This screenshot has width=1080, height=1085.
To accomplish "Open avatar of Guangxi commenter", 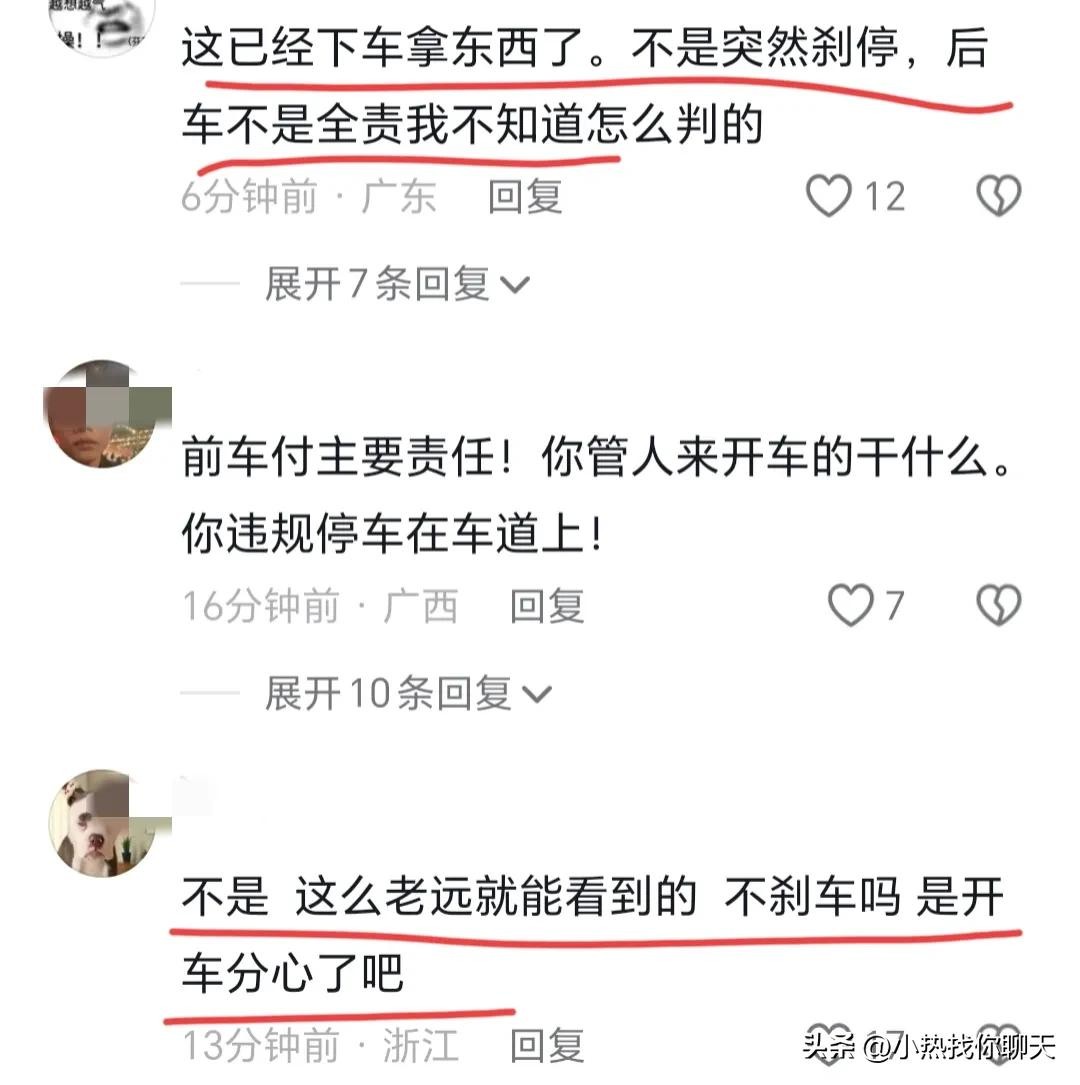I will click(106, 413).
